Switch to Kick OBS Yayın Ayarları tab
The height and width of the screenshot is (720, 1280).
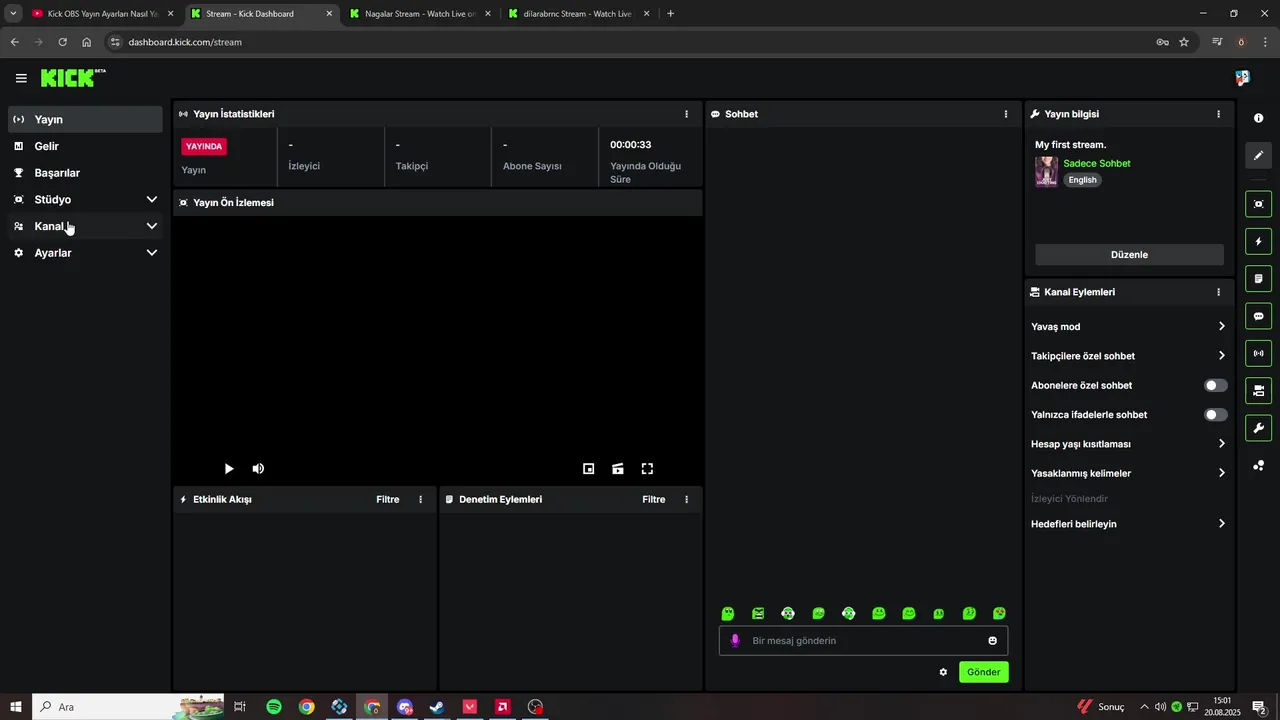pos(103,14)
